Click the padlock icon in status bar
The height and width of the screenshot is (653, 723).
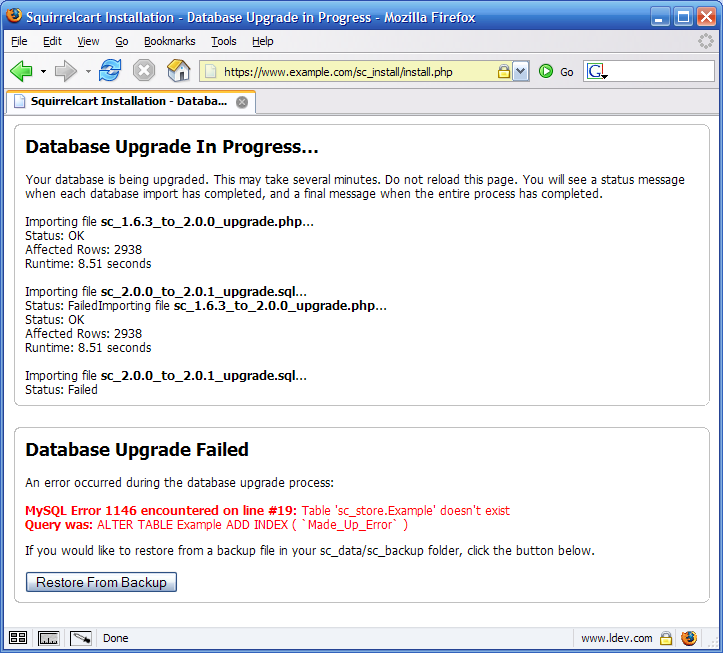point(666,638)
